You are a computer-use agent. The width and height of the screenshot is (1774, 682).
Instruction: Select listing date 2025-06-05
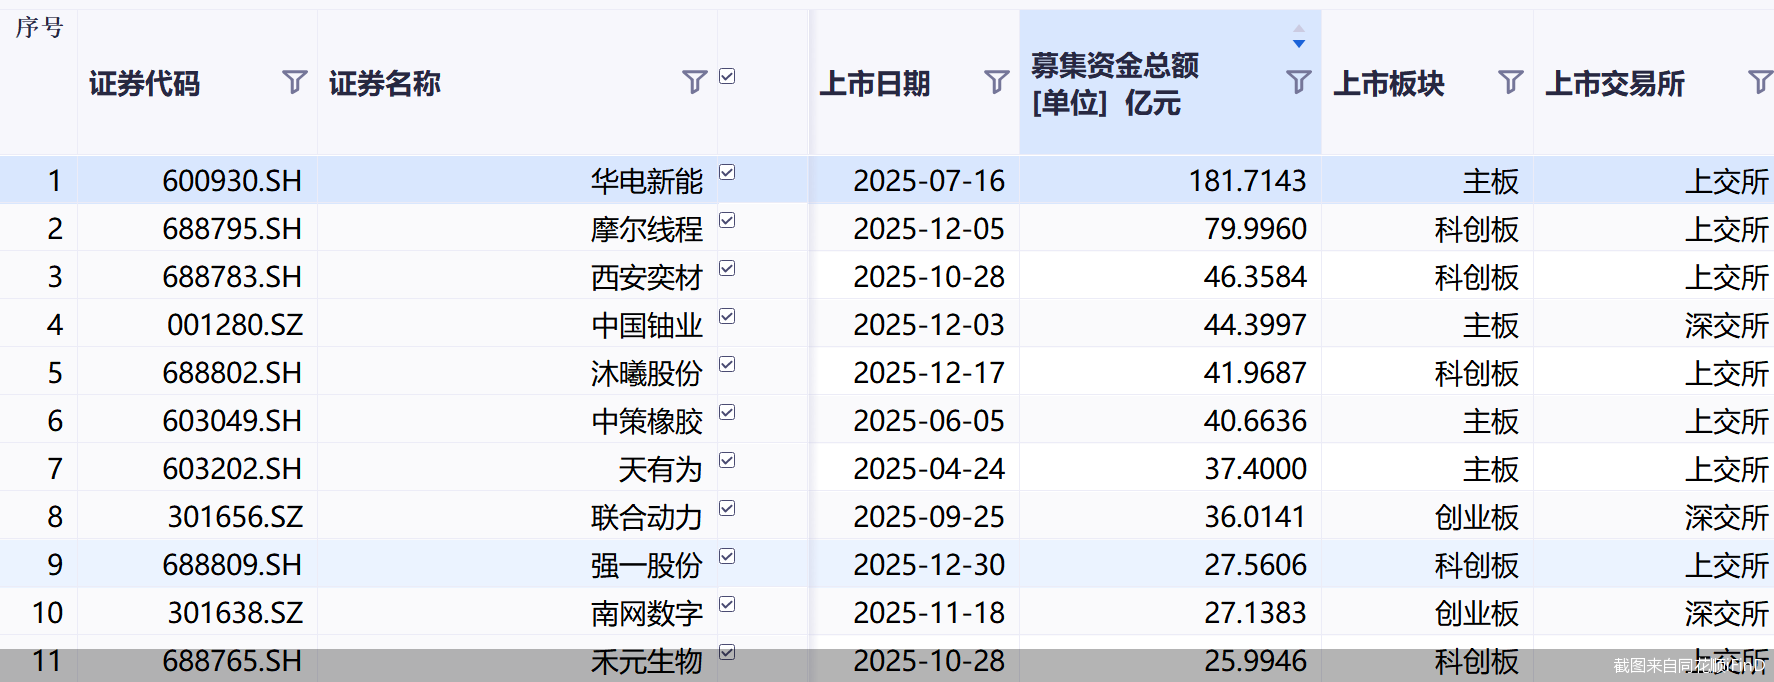tap(929, 421)
